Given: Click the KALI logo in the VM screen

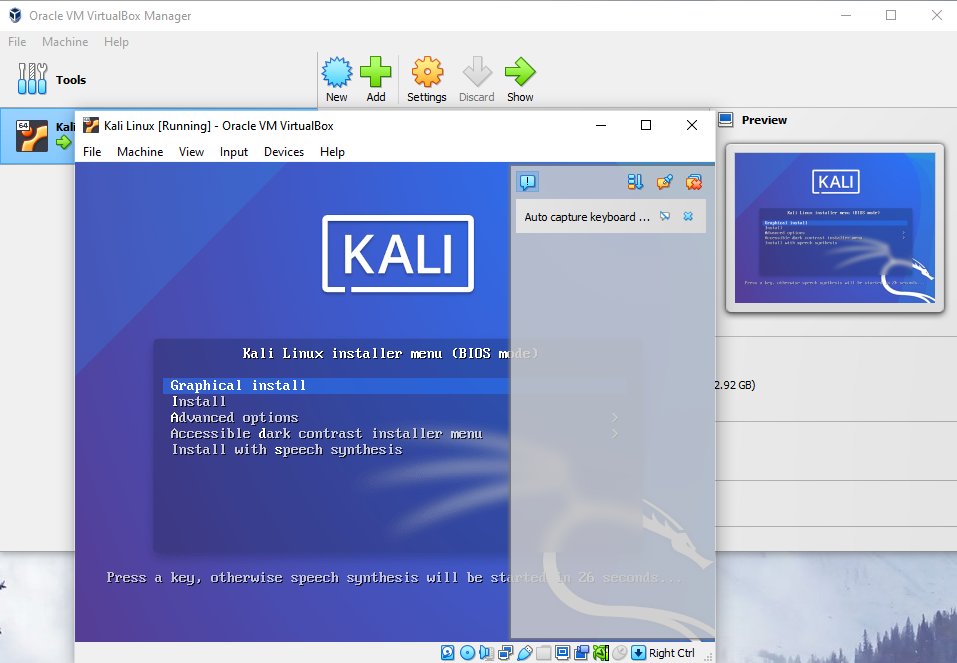Looking at the screenshot, I should click(x=398, y=253).
